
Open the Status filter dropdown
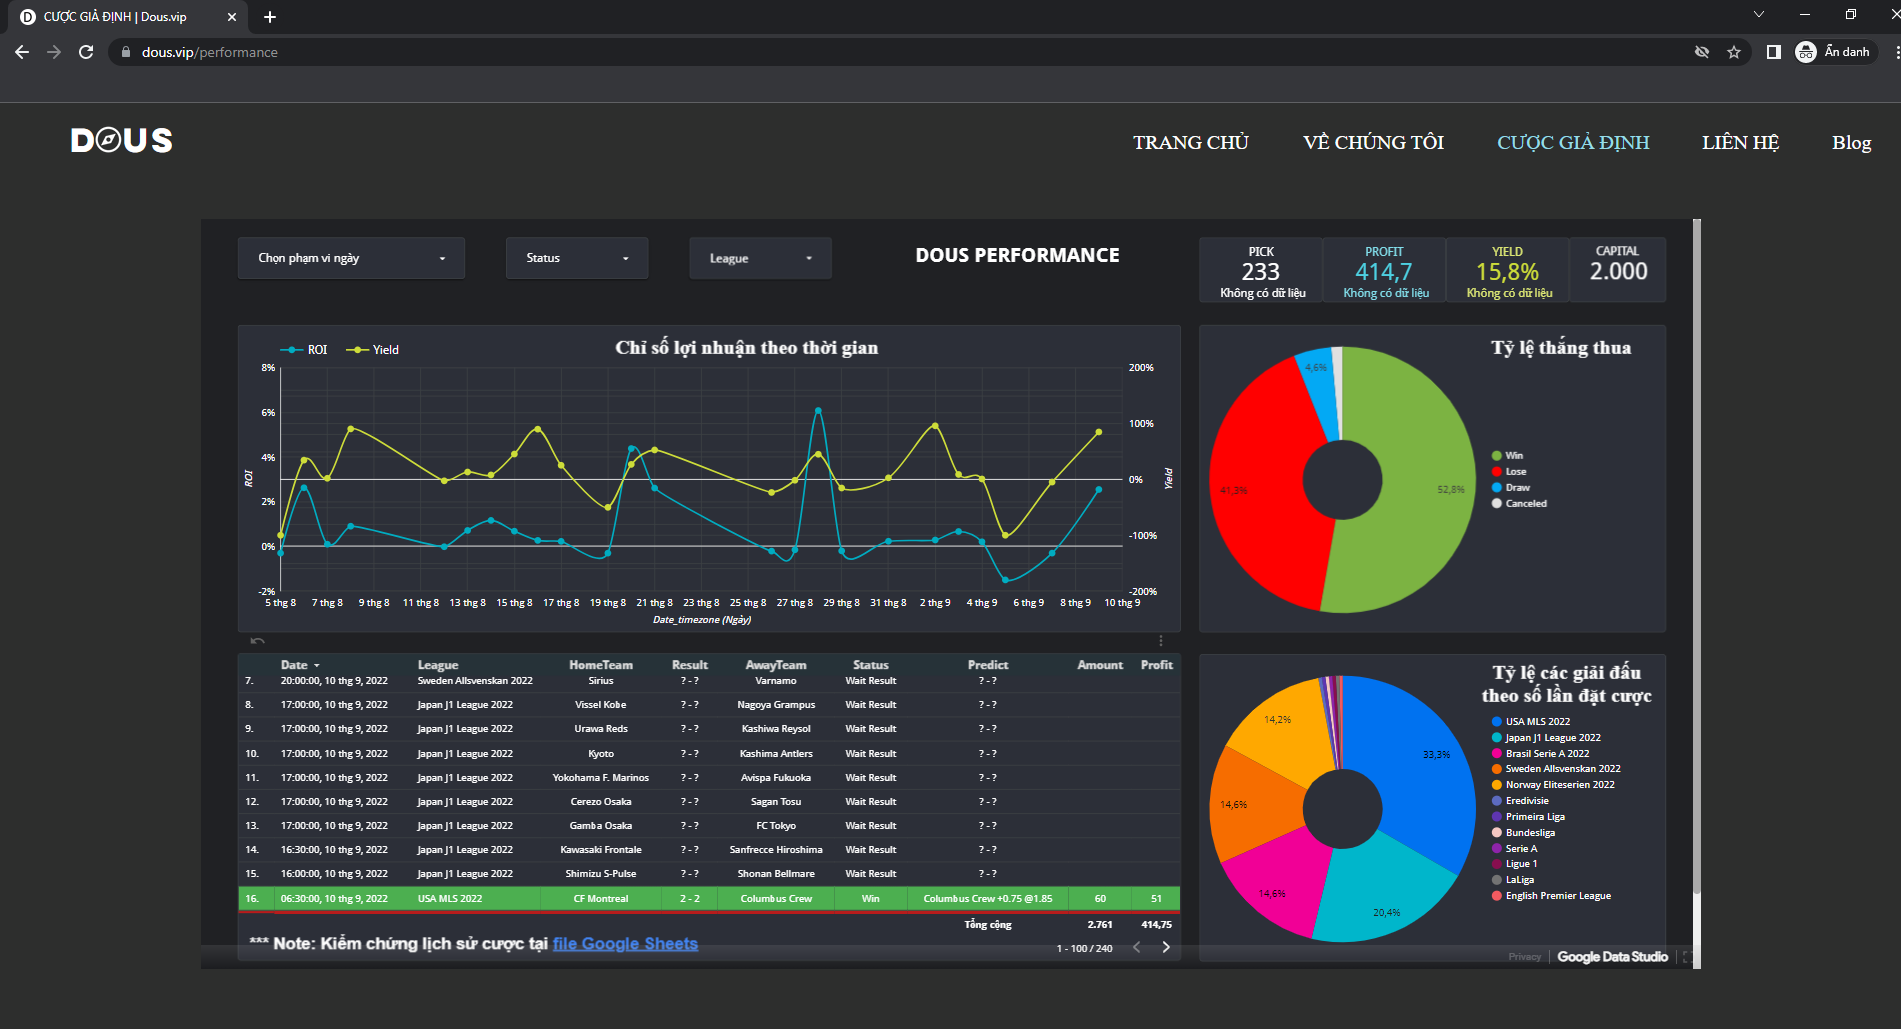click(x=577, y=258)
